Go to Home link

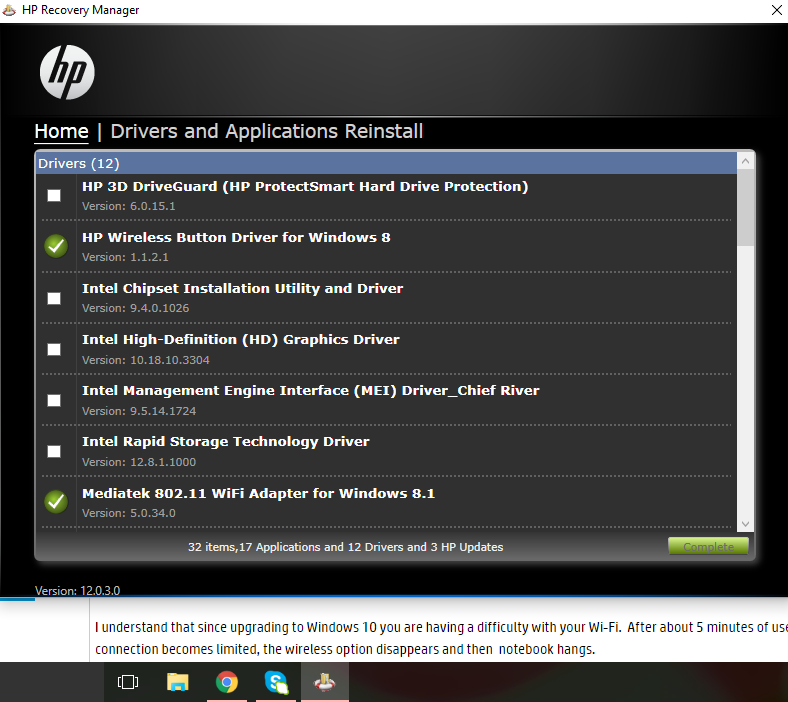61,132
